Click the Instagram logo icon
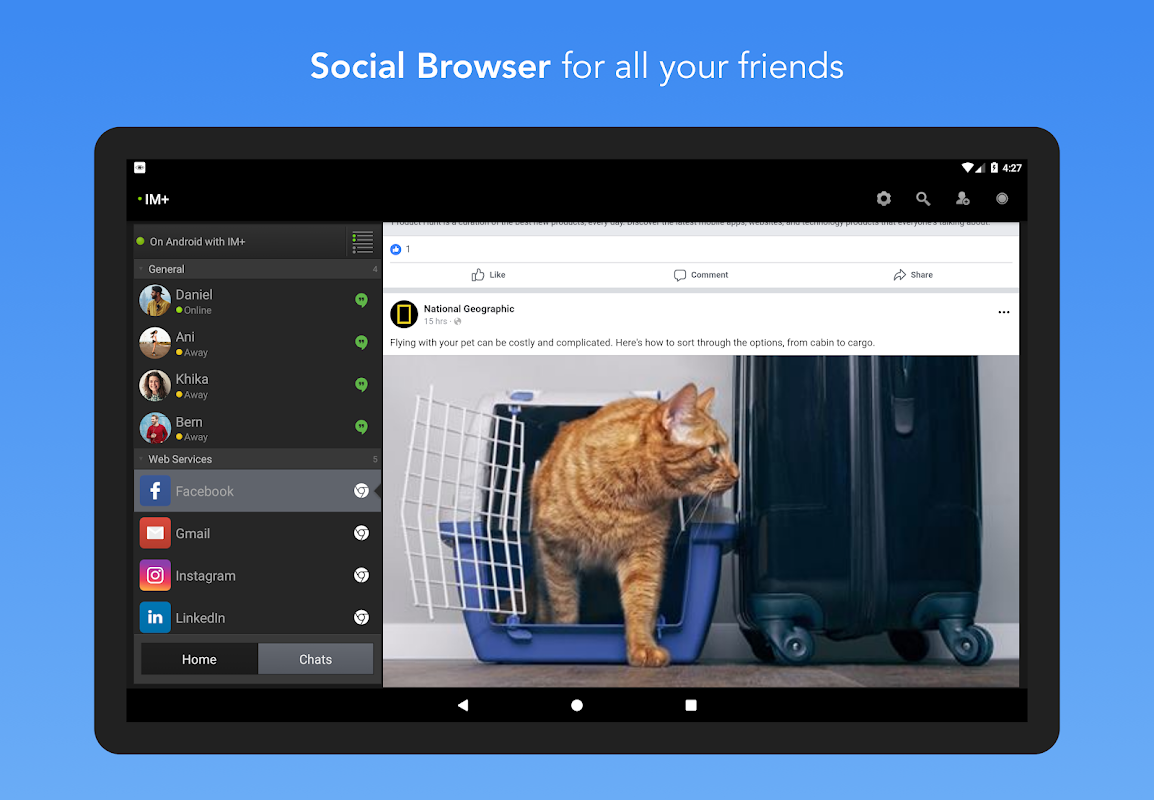Image resolution: width=1154 pixels, height=800 pixels. (x=155, y=575)
